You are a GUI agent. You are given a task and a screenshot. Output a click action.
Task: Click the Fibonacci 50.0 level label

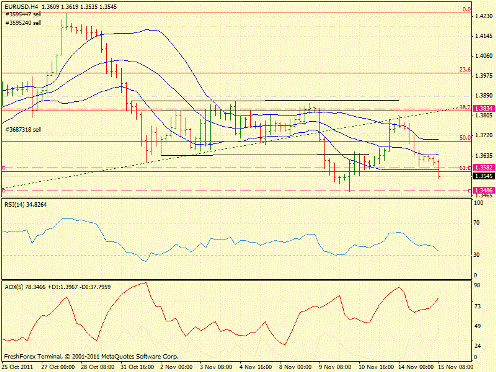[465, 137]
